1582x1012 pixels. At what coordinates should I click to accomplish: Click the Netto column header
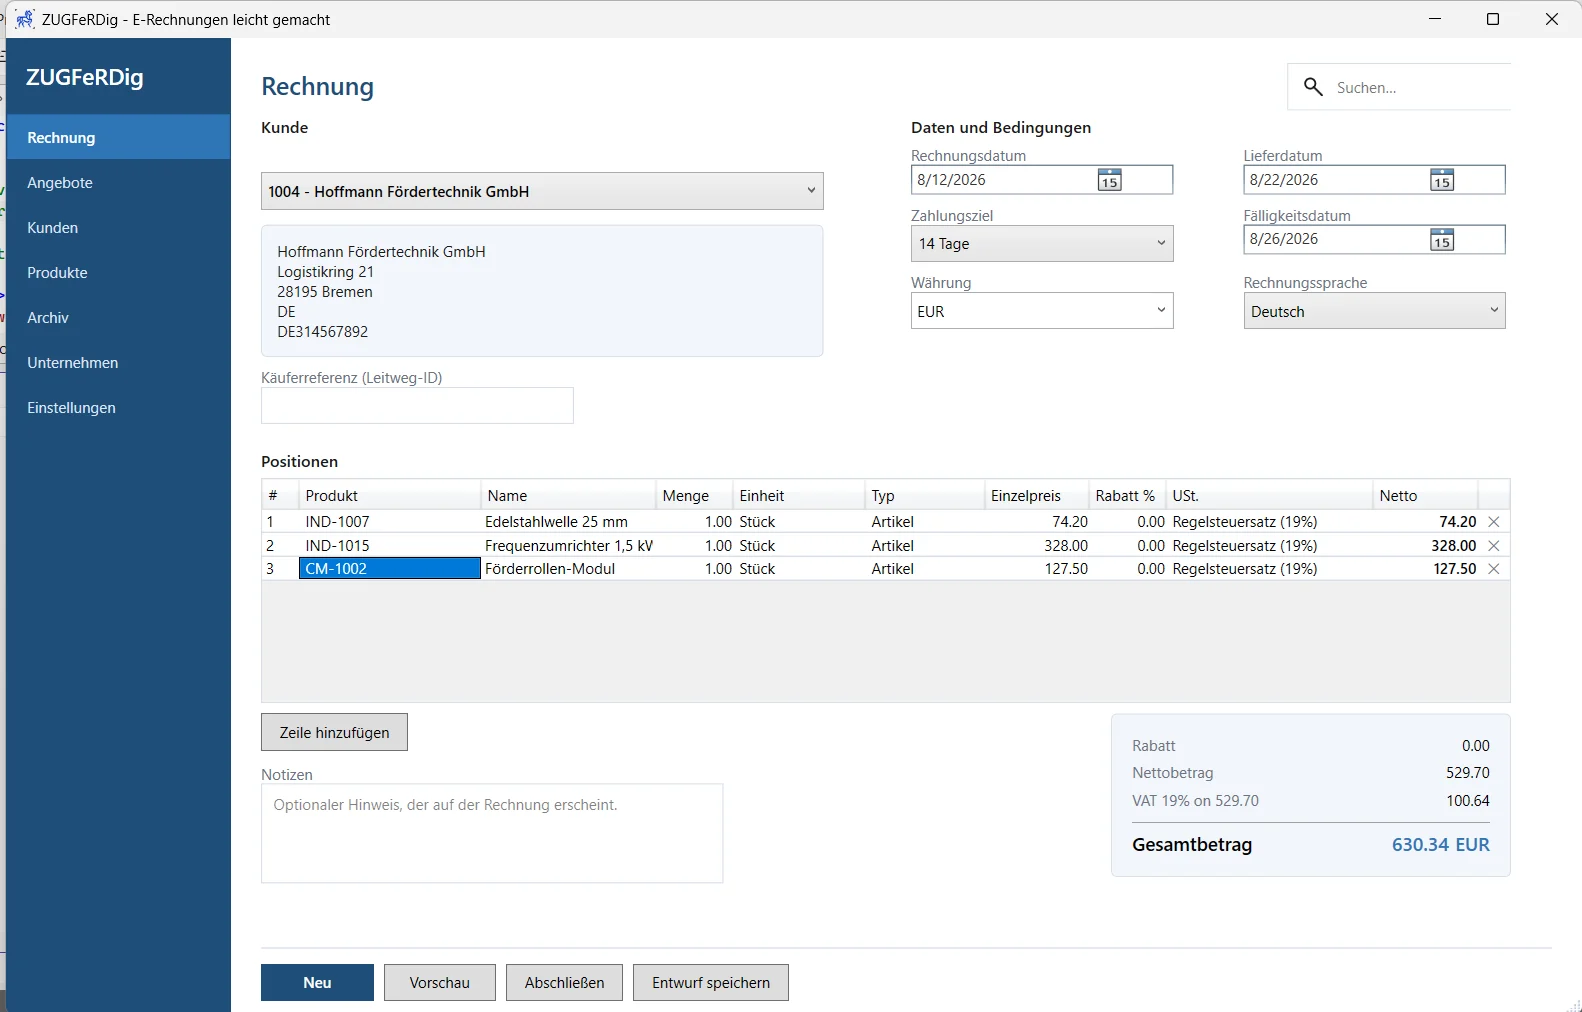1426,495
